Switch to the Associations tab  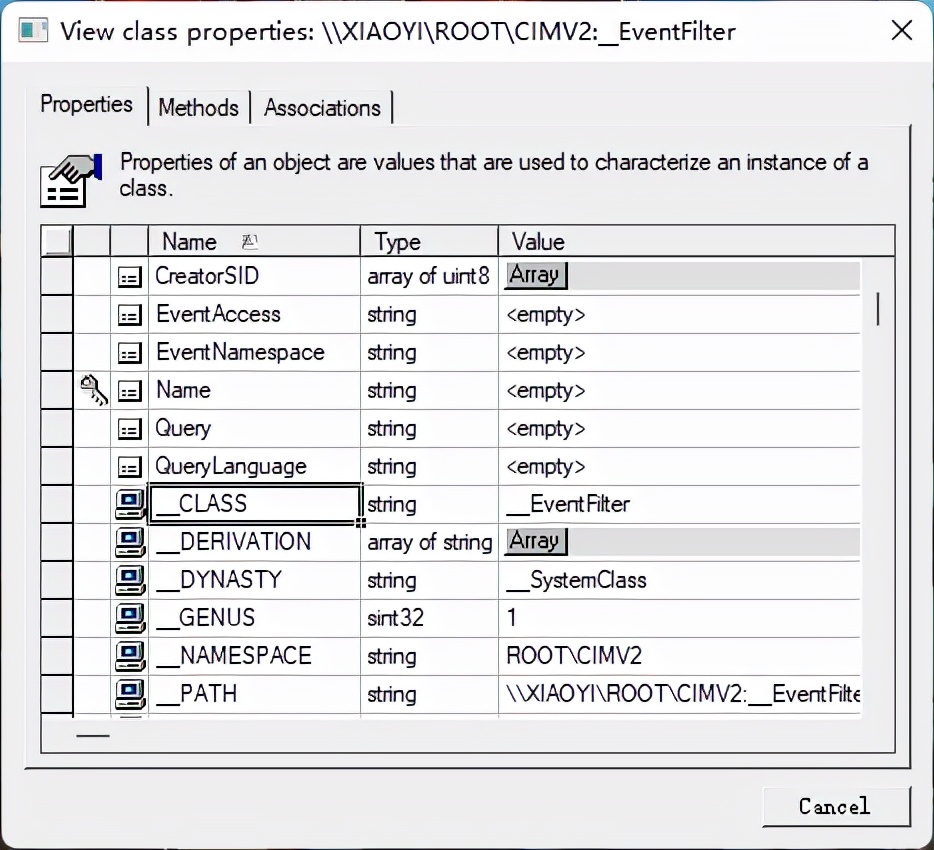point(322,108)
